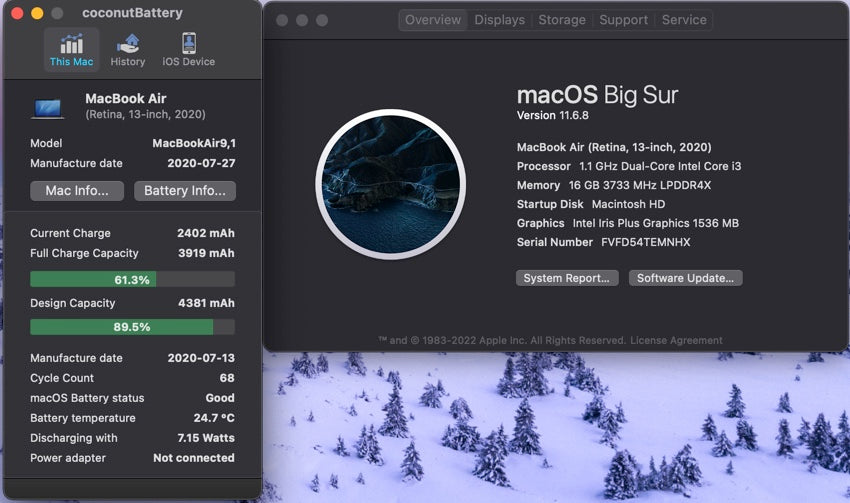Click the 89.5% capacity health bar
Viewport: 850px width, 503px height.
click(132, 327)
